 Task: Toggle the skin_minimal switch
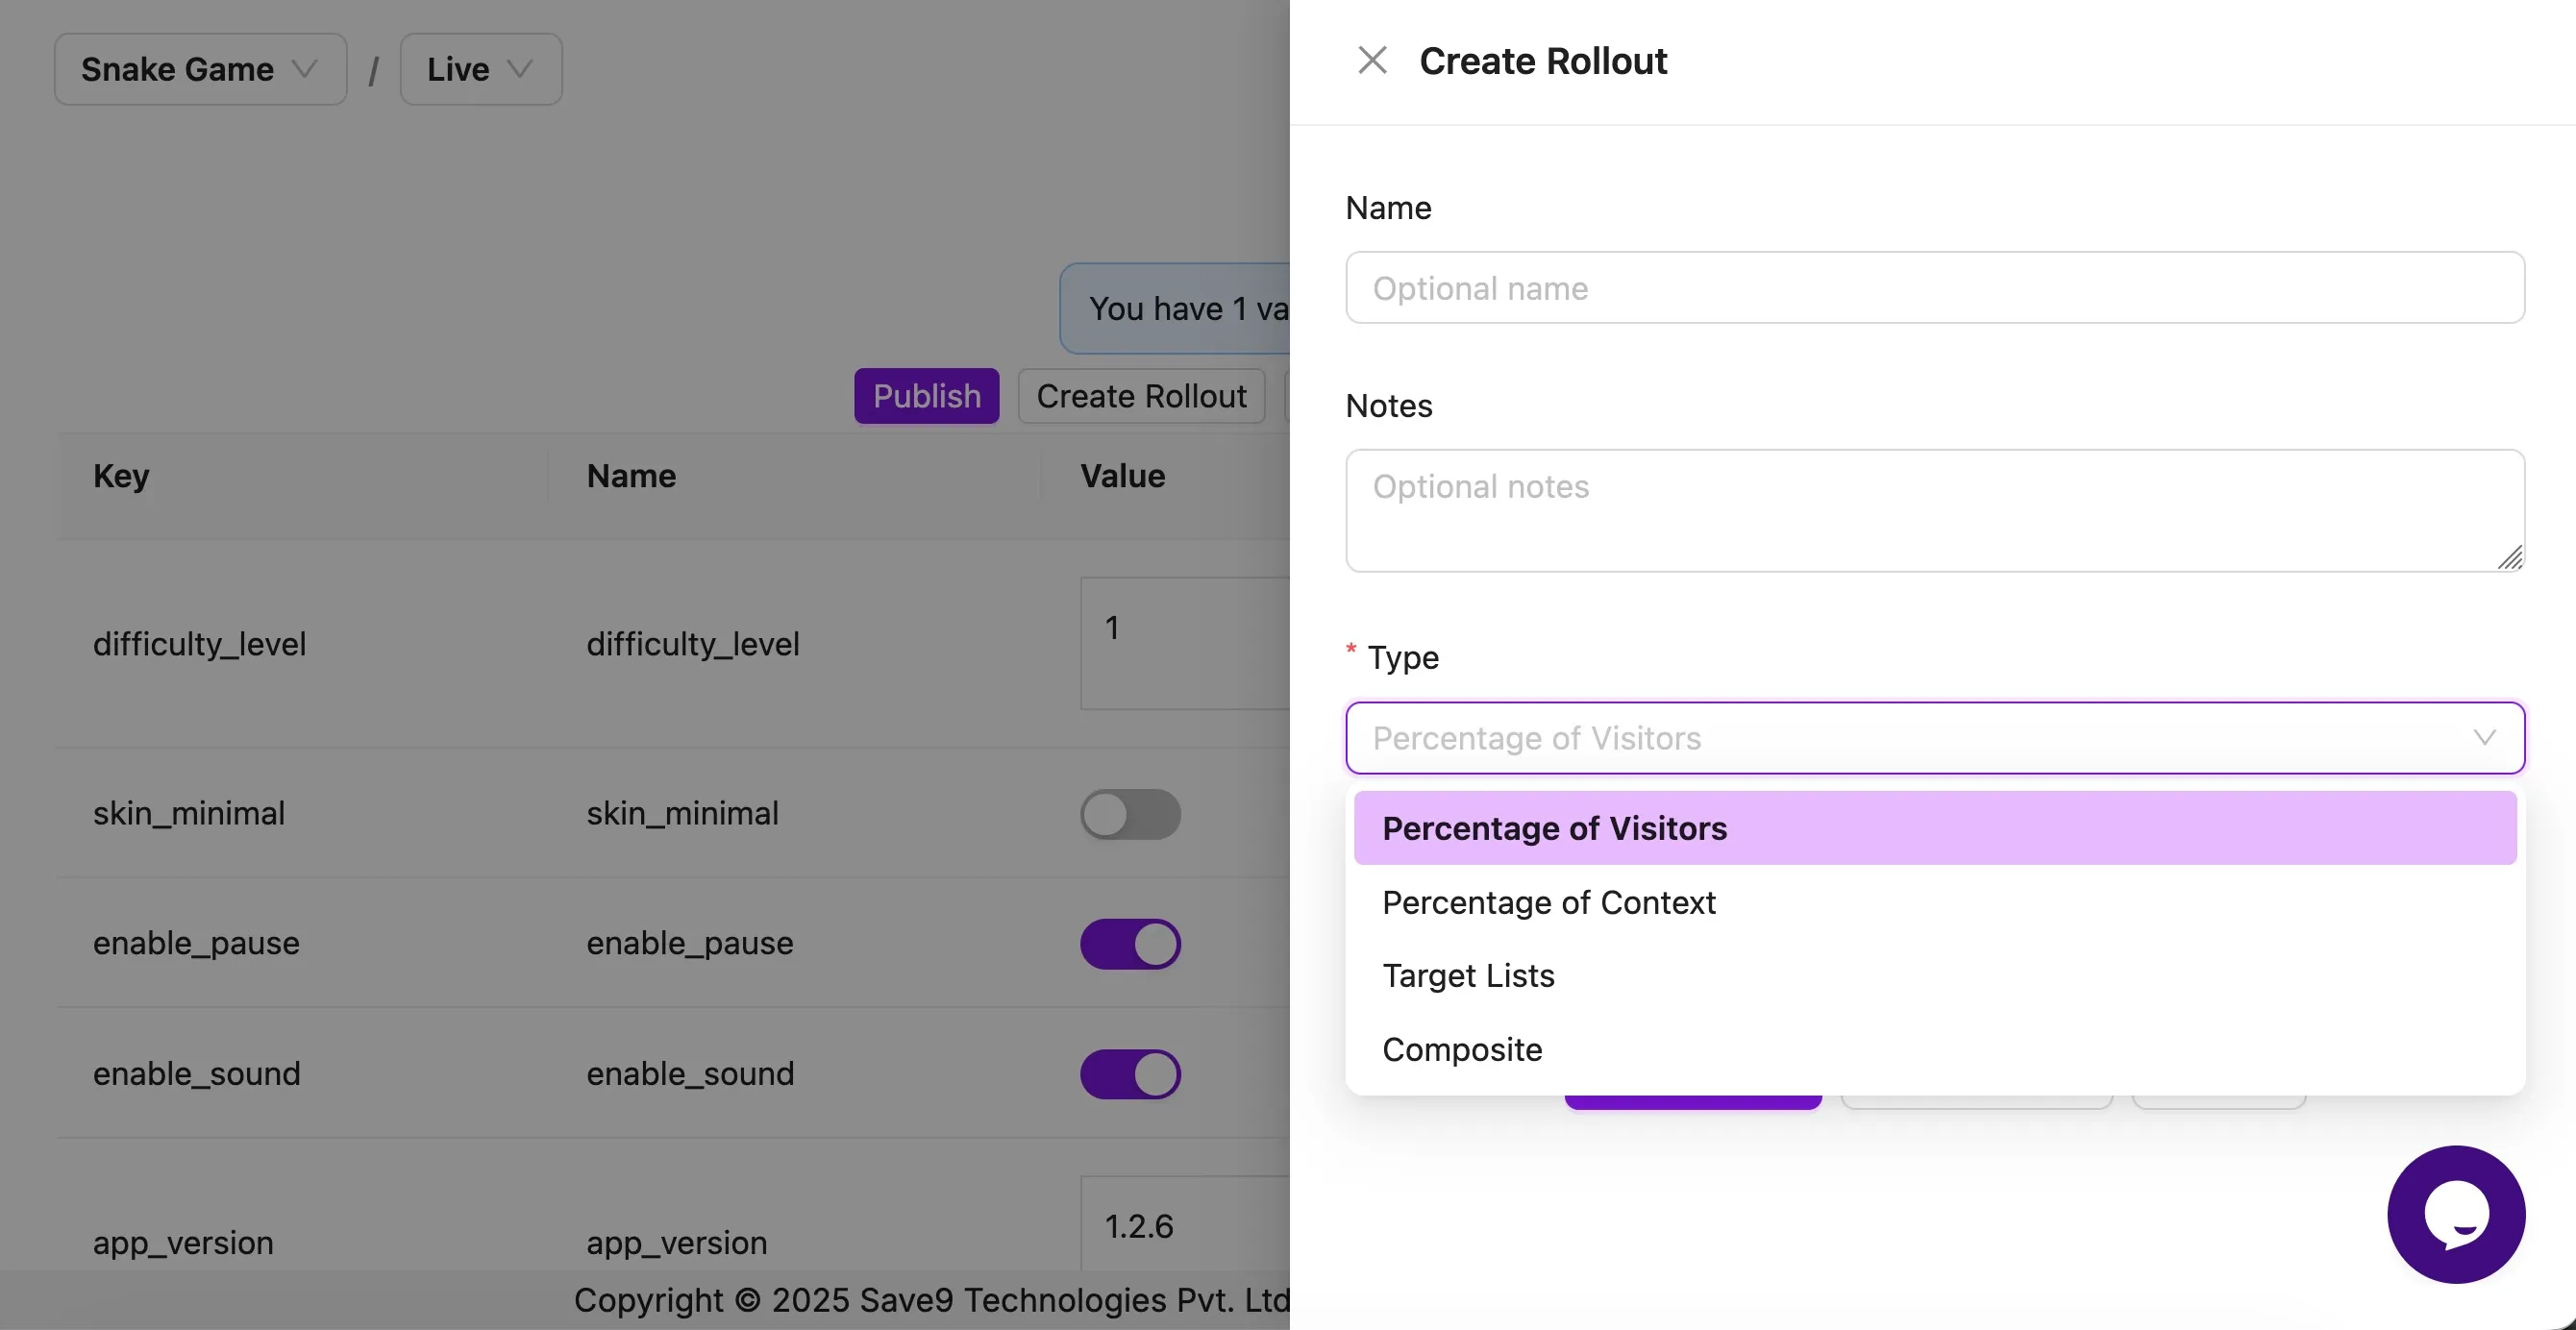tap(1130, 814)
